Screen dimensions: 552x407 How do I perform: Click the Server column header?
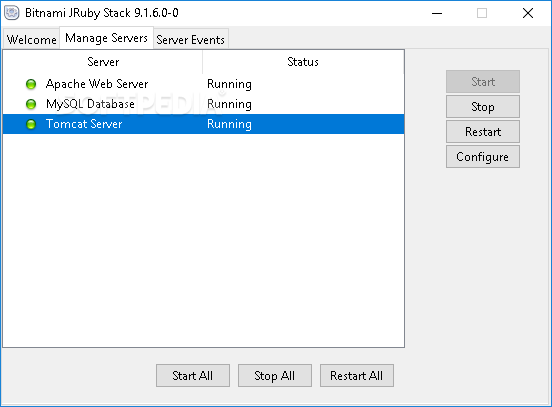click(x=103, y=62)
